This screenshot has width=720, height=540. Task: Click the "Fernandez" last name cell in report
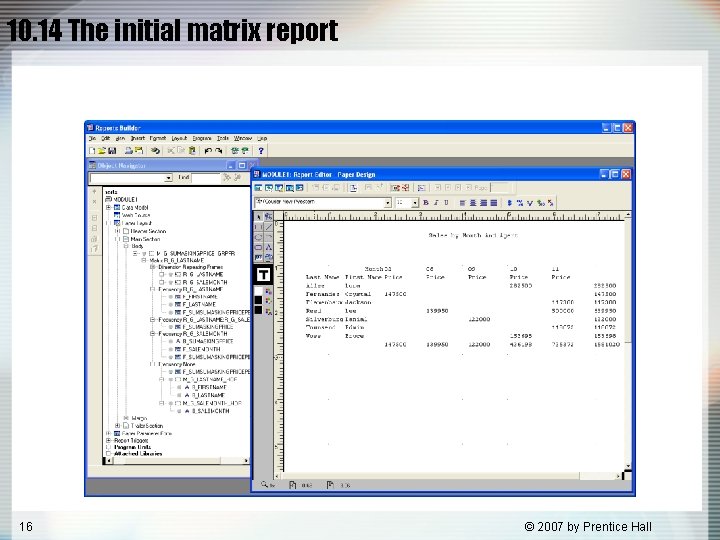322,294
